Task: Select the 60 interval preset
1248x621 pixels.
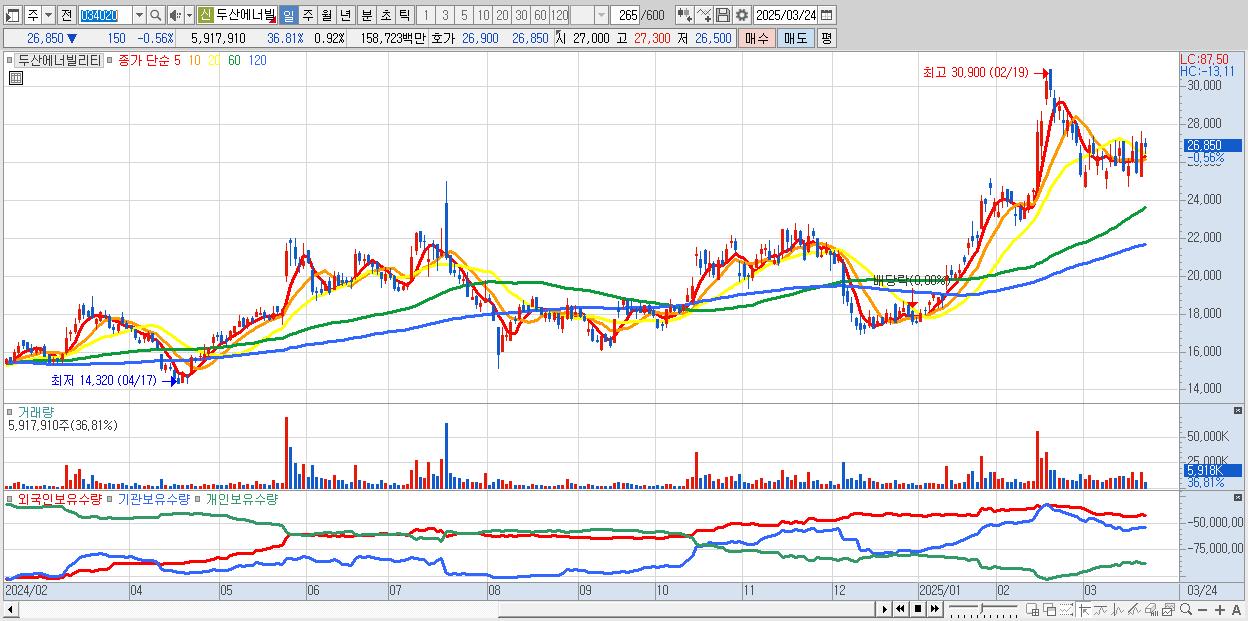Action: pos(540,15)
